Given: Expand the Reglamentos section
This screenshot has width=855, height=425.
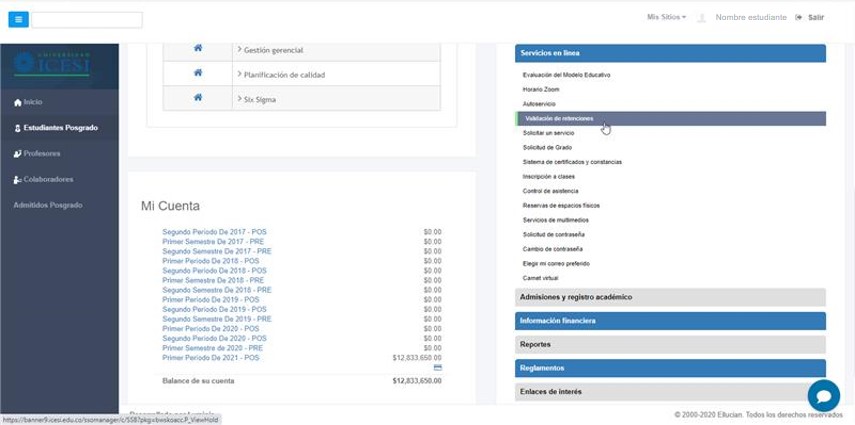Looking at the screenshot, I should [x=670, y=368].
